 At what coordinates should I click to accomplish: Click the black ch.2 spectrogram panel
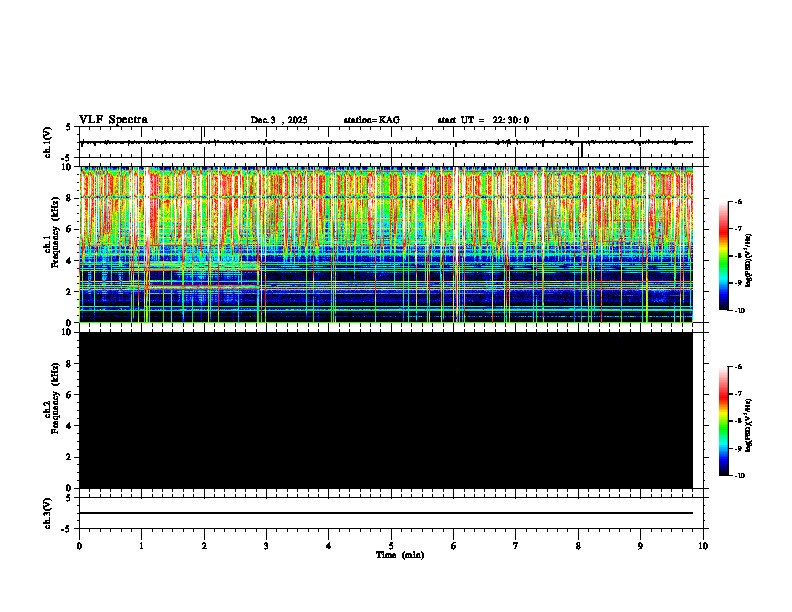(386, 410)
